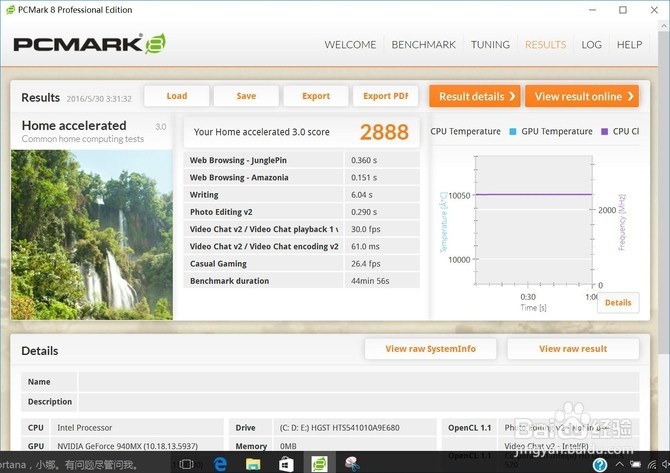Click the Description field in Details
Screen dimensions: 670x473
click(359, 402)
